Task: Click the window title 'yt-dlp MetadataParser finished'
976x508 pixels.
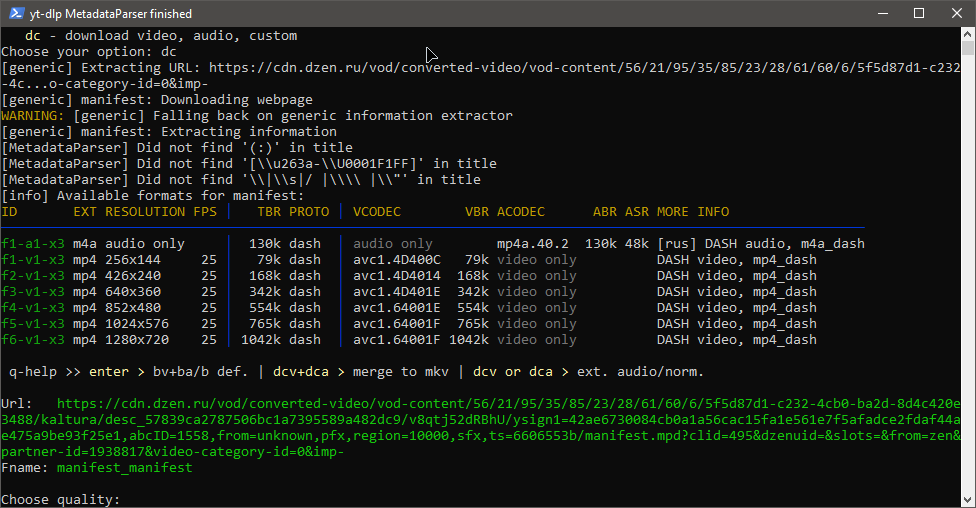Action: [111, 13]
